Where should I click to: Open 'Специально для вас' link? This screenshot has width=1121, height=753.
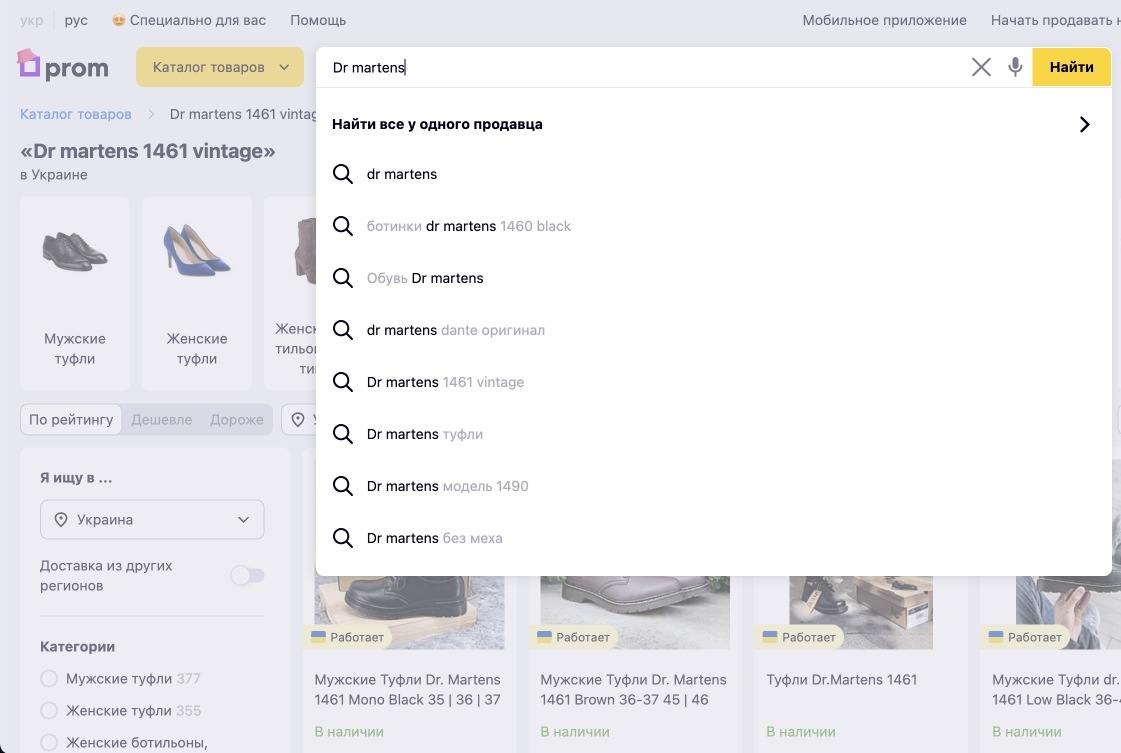coord(197,20)
